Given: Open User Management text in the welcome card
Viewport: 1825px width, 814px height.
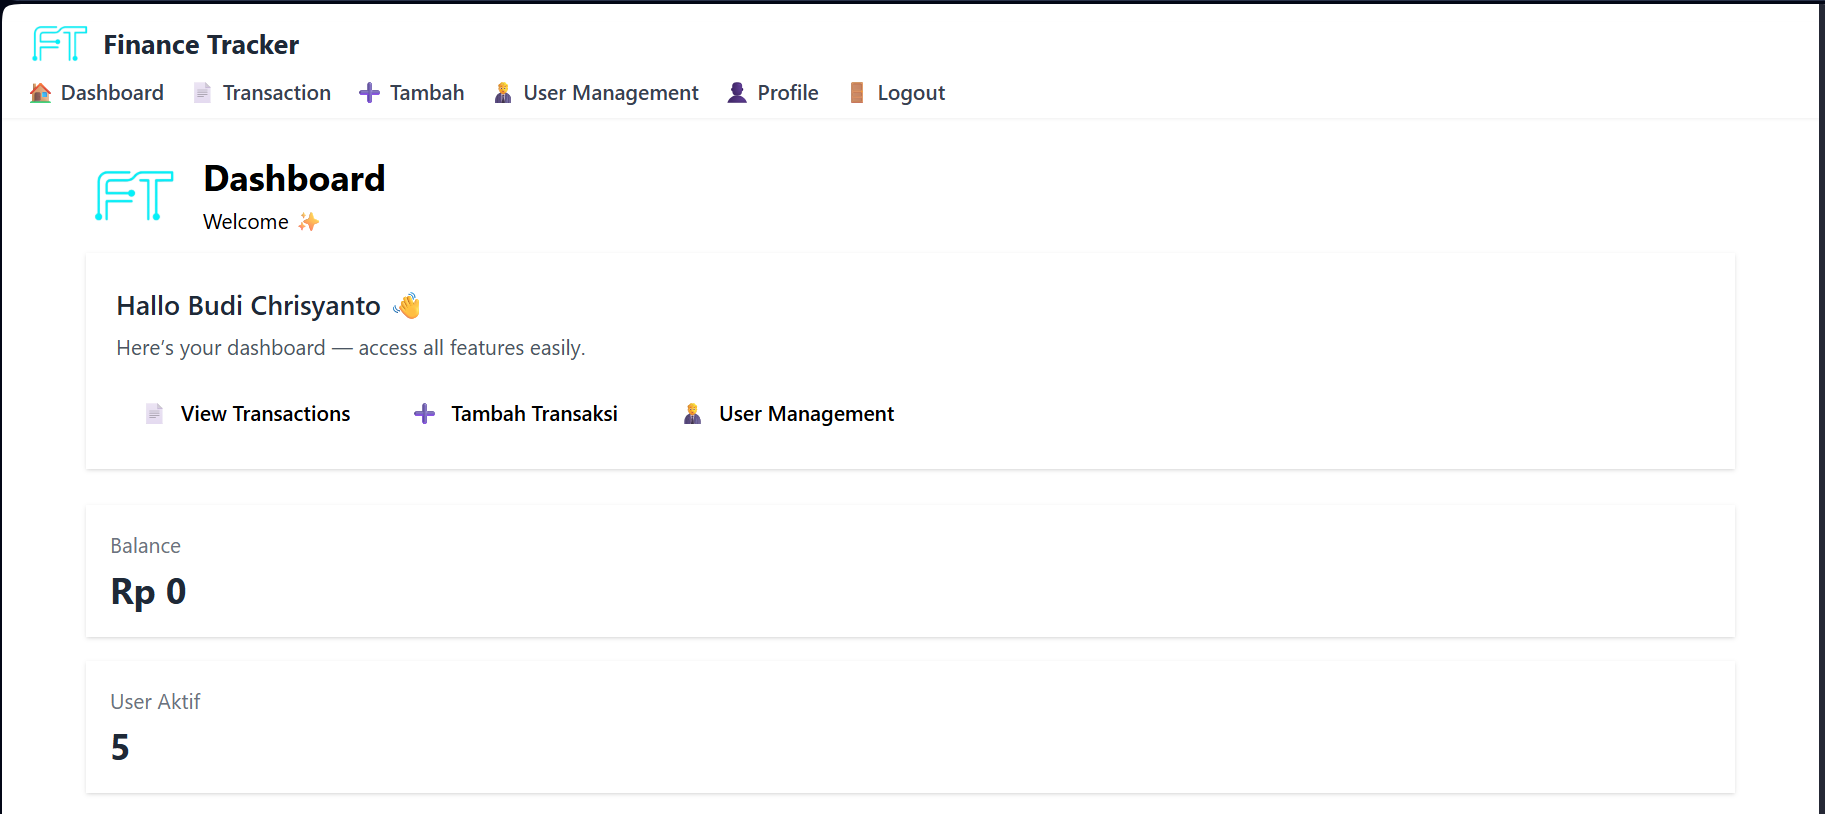Looking at the screenshot, I should (806, 414).
